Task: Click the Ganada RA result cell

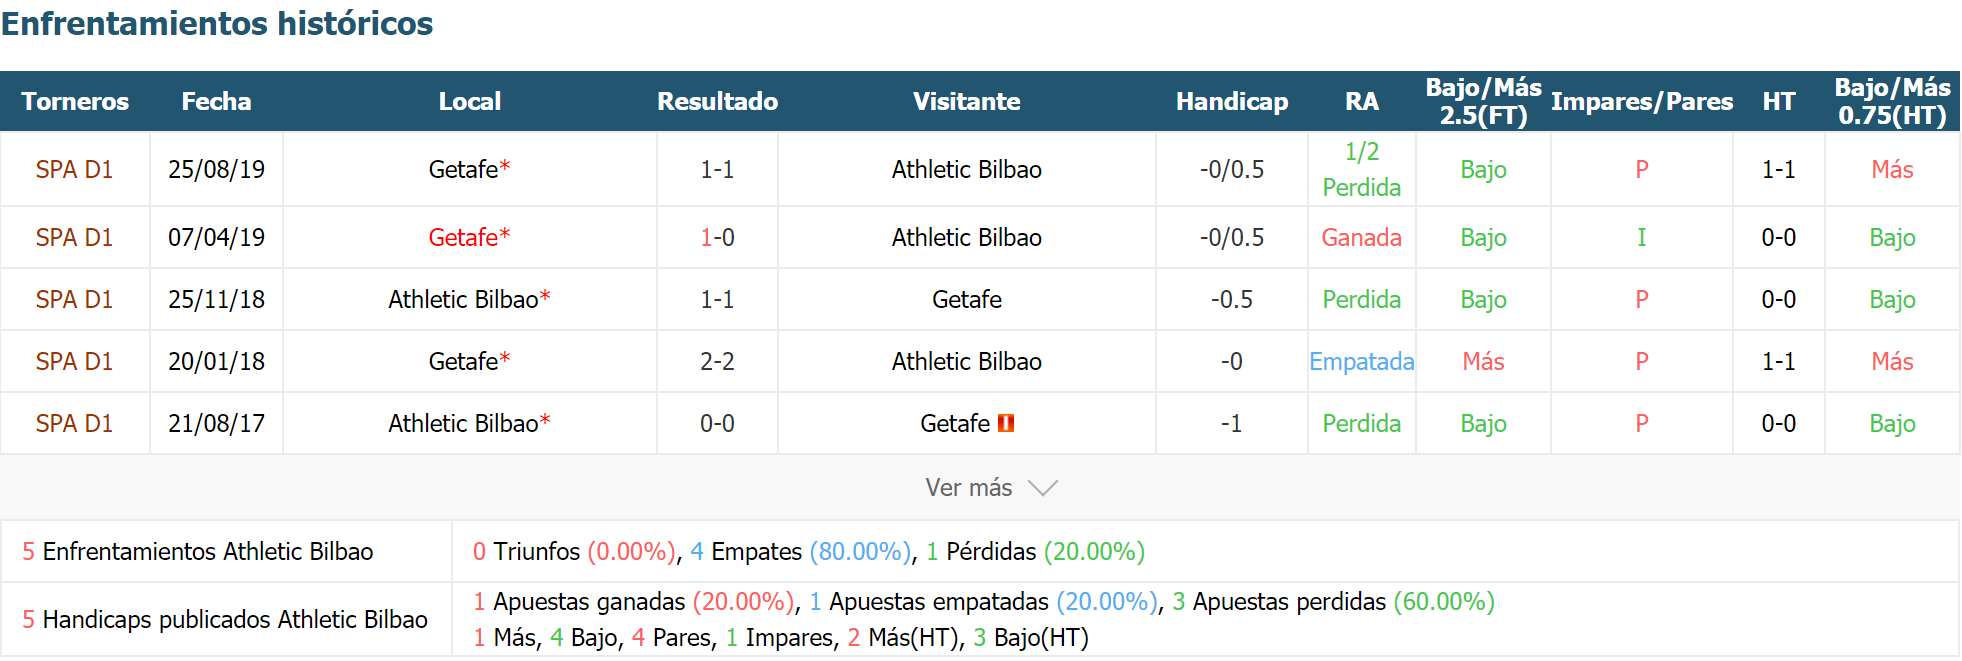Action: (x=1361, y=237)
